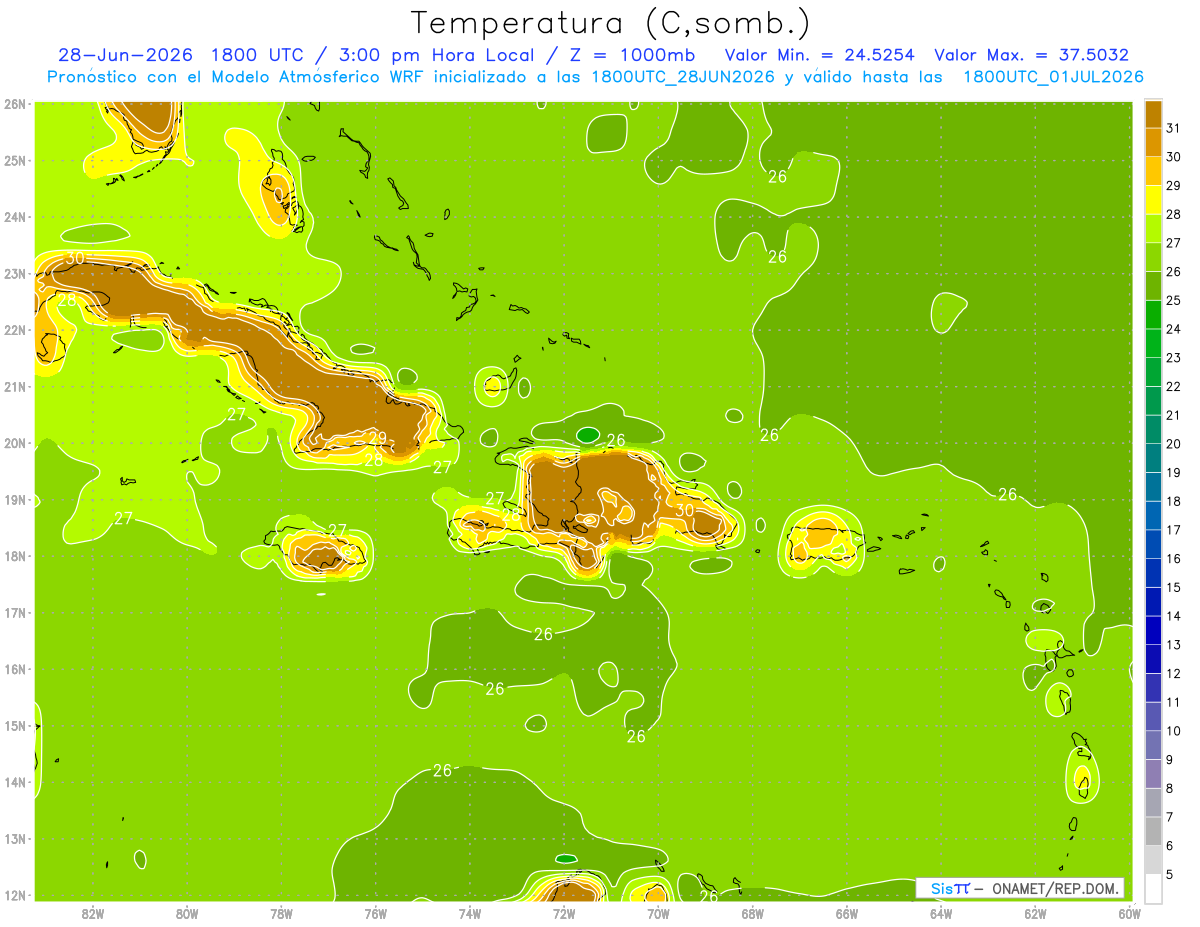1200x927 pixels.
Task: Click the yellow legend swatch between 28 and 29
Action: (x=1153, y=200)
